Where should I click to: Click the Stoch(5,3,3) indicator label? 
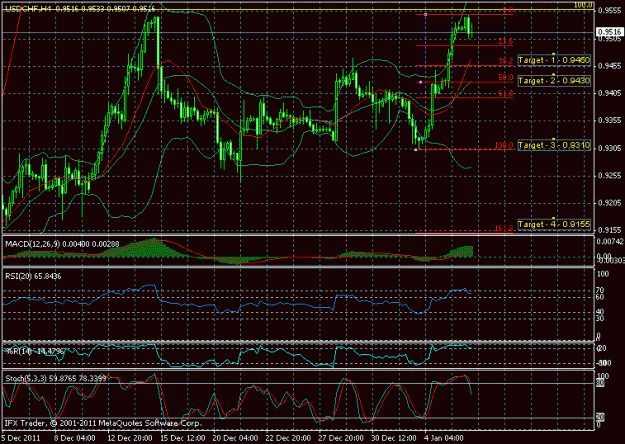[56, 378]
